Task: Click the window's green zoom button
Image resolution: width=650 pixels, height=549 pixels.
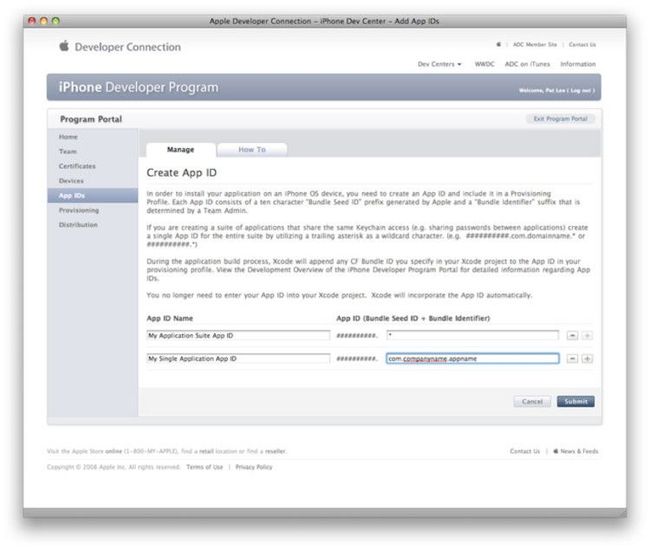Action: click(x=56, y=21)
